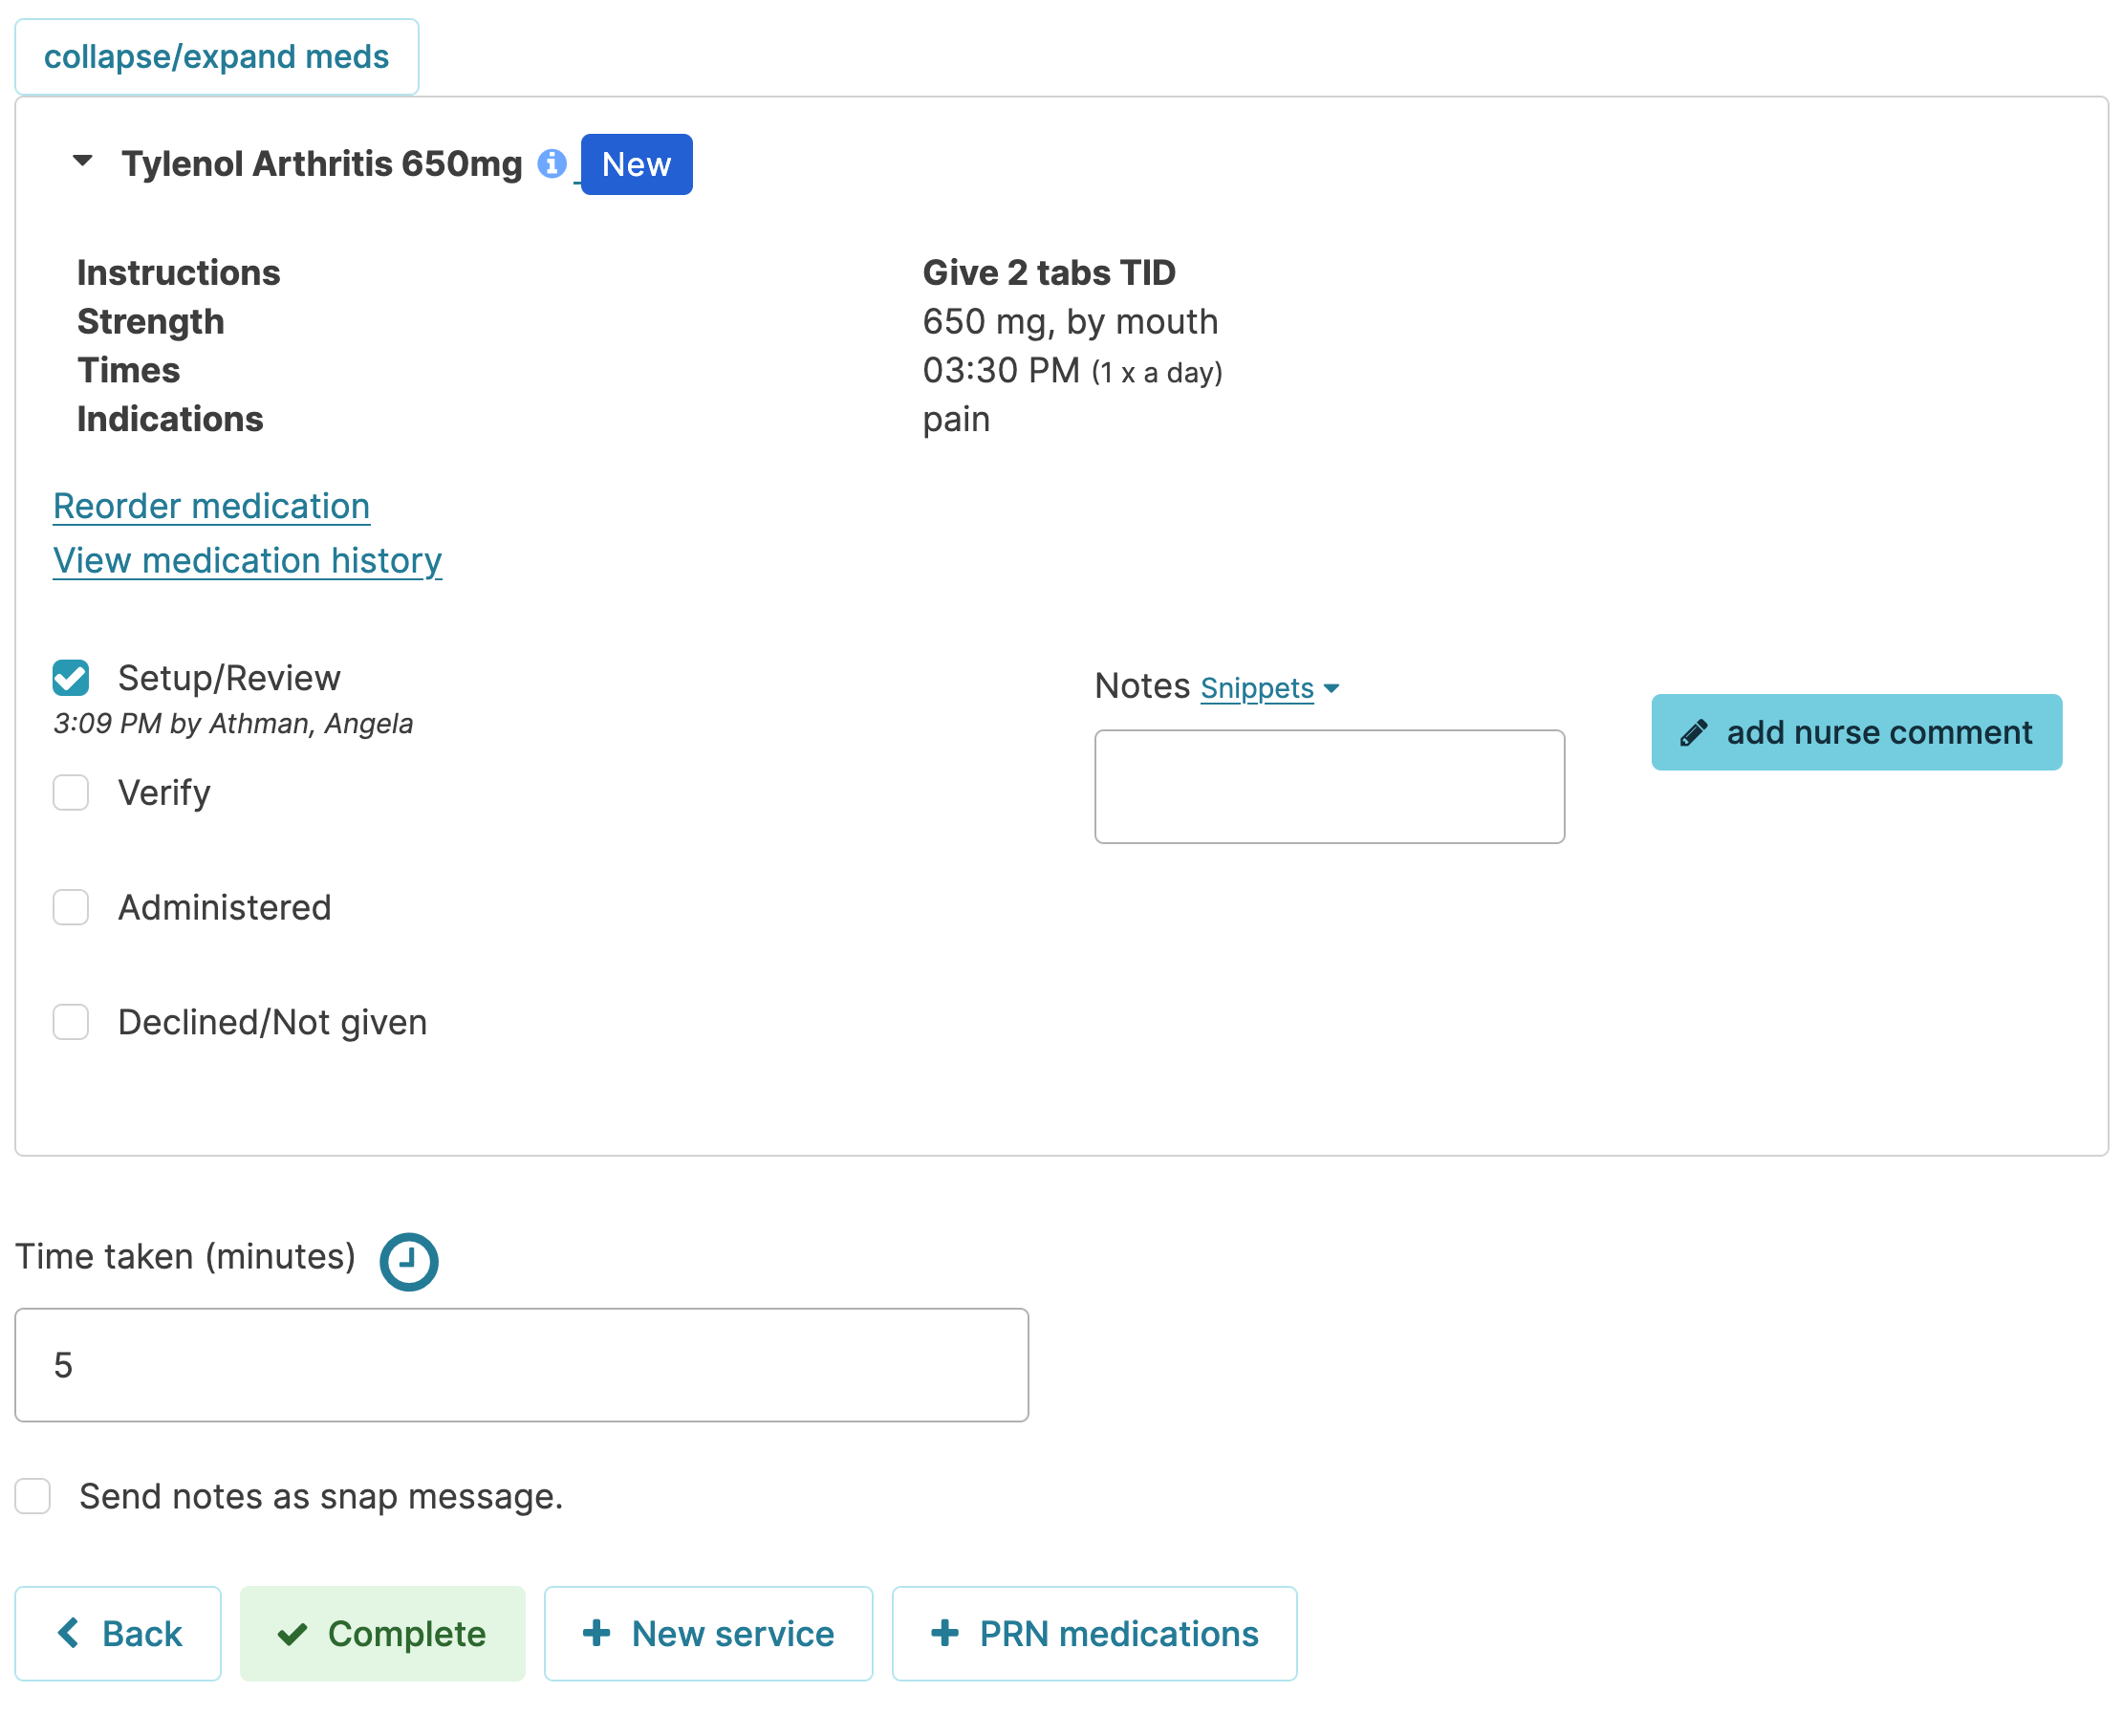The width and height of the screenshot is (2122, 1736).
Task: Click the plus icon on PRN medications
Action: tap(944, 1633)
